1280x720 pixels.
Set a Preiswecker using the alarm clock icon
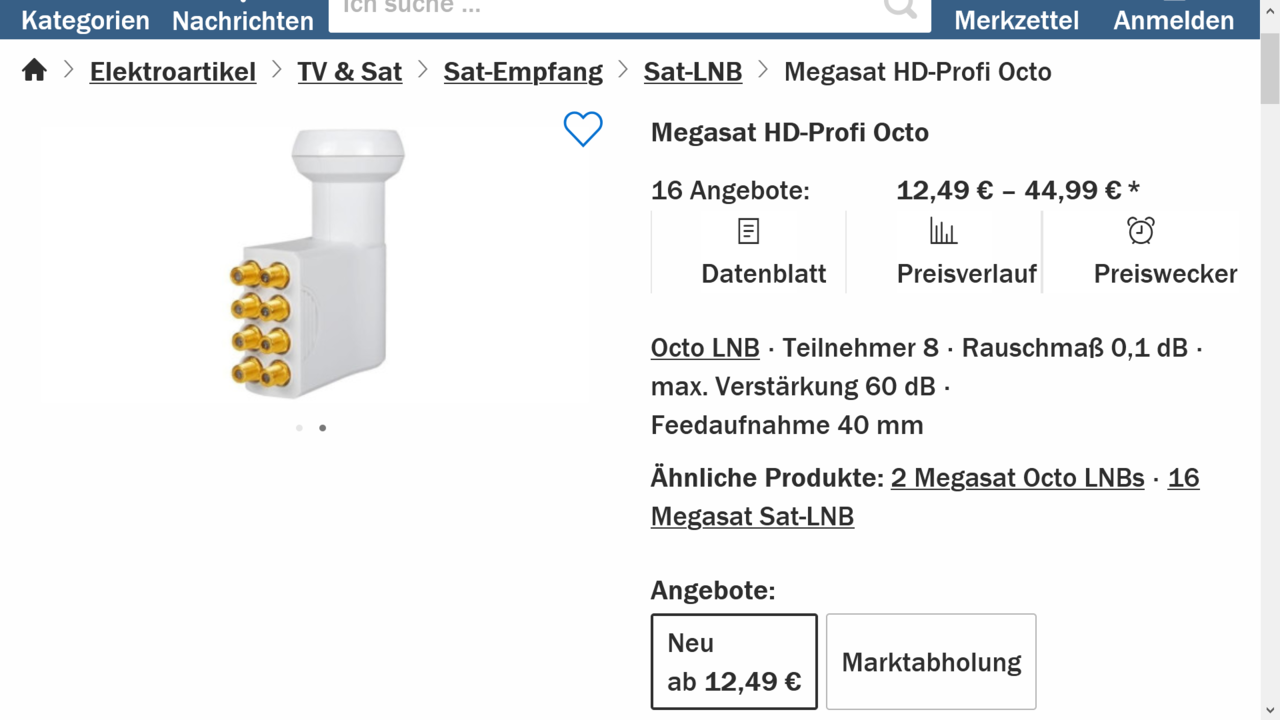pyautogui.click(x=1140, y=230)
